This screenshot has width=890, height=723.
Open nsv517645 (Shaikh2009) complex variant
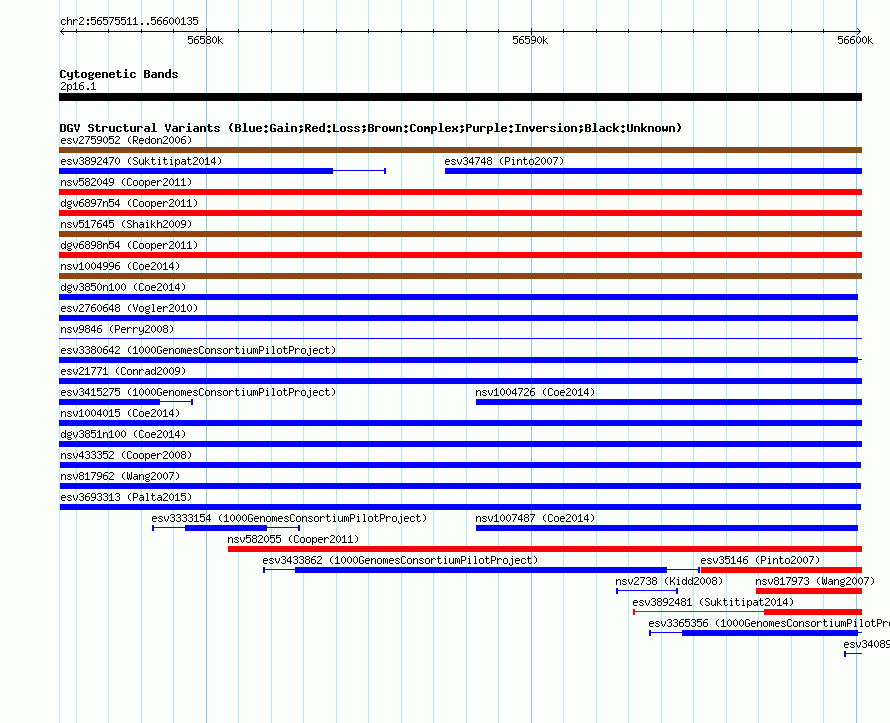pyautogui.click(x=460, y=234)
